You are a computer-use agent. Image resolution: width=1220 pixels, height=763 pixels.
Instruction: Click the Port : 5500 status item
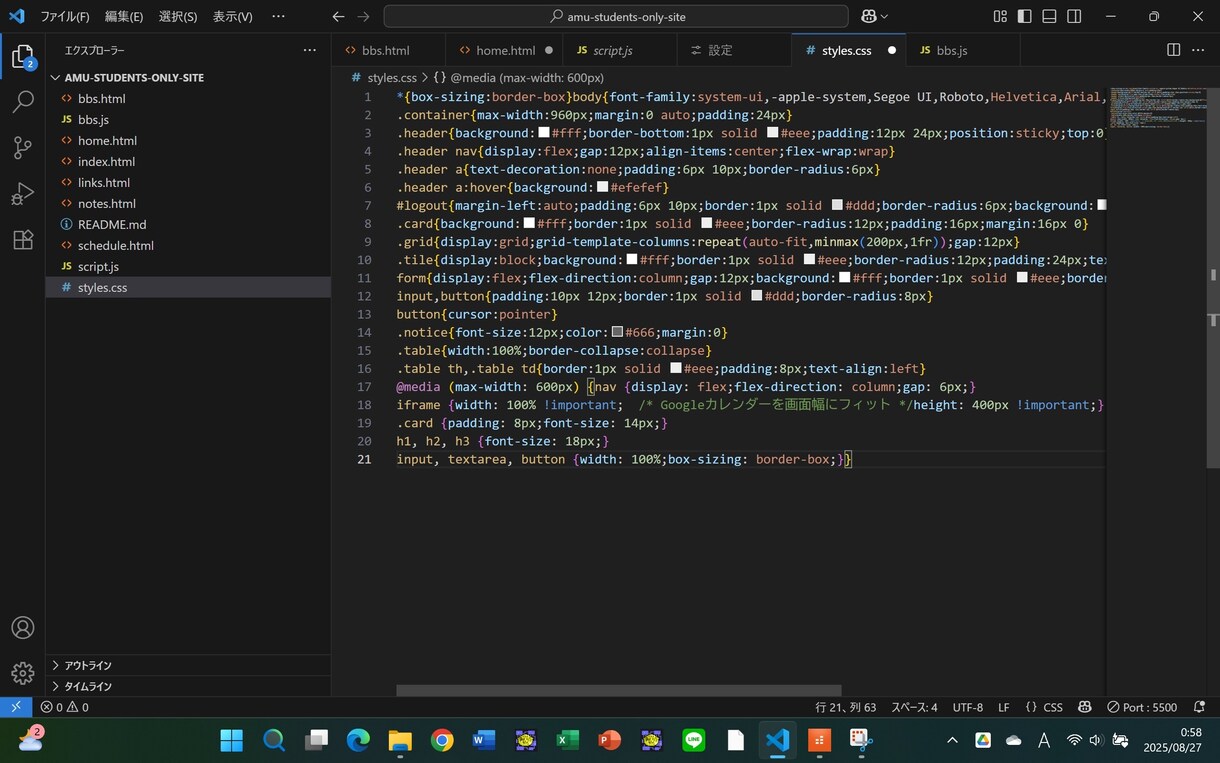click(x=1142, y=707)
